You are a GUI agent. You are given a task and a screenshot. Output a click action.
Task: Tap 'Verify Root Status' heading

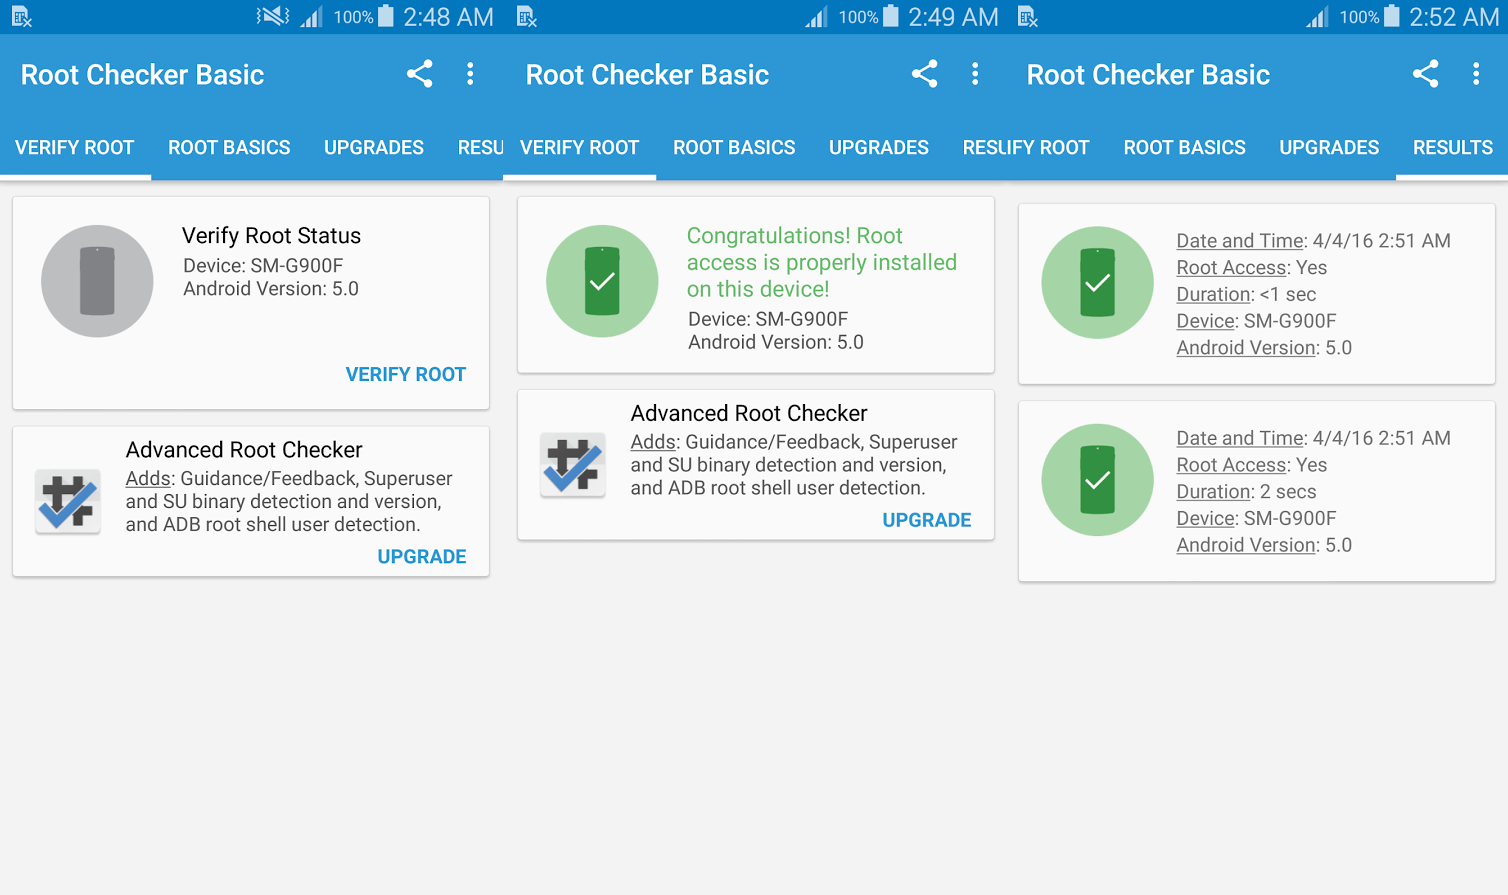[272, 236]
